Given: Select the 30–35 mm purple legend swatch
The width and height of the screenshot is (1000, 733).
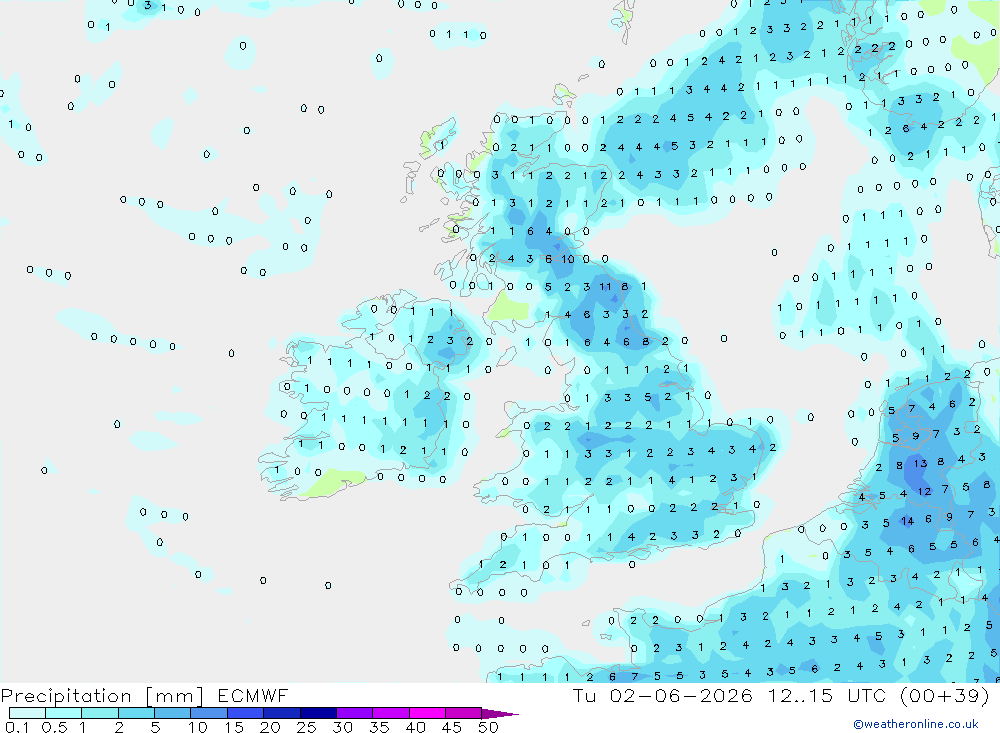Looking at the screenshot, I should coord(354,713).
